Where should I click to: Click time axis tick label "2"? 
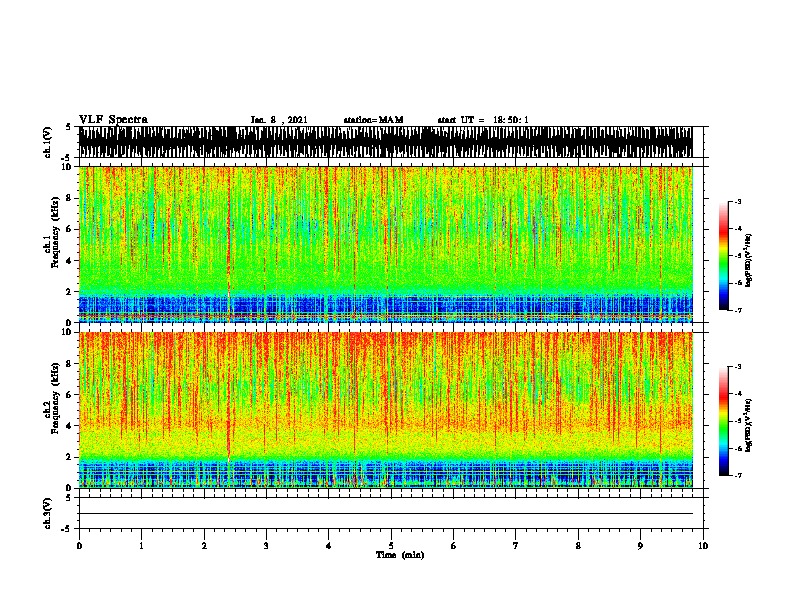(x=204, y=546)
